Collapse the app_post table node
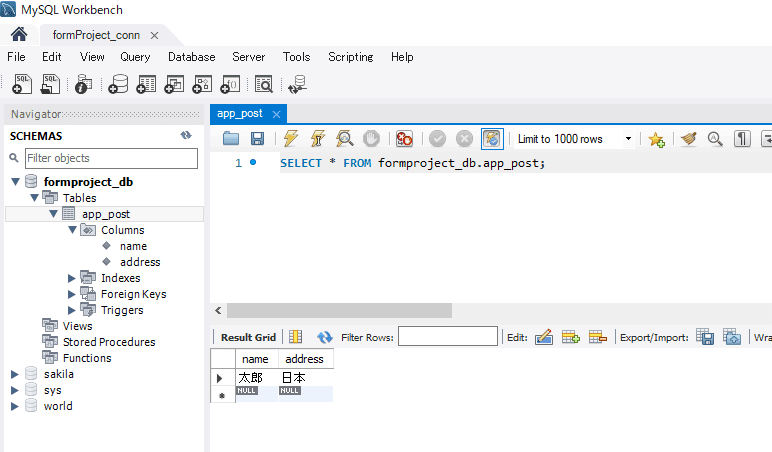The width and height of the screenshot is (772, 452). pyautogui.click(x=53, y=214)
